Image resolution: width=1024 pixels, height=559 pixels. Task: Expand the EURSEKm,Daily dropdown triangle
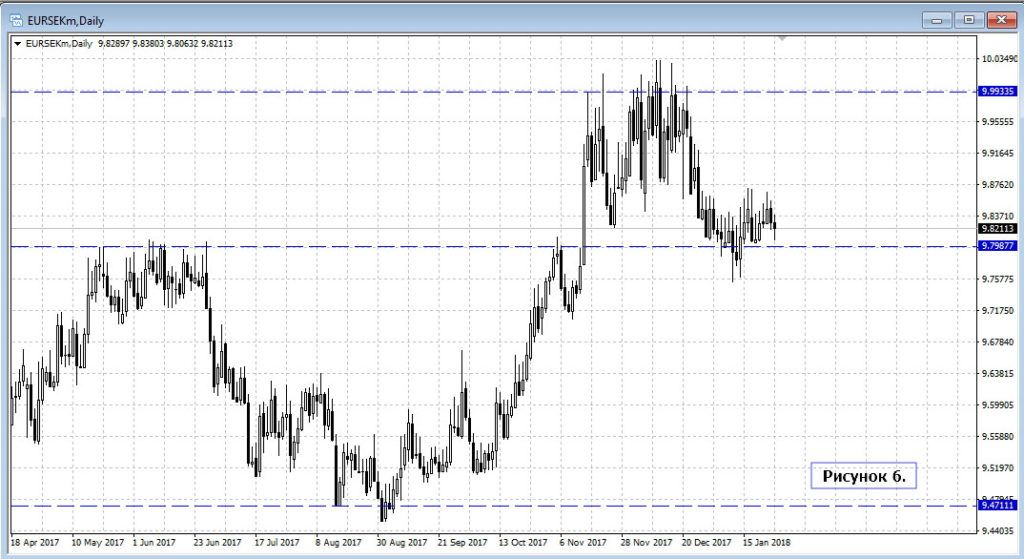pos(17,43)
